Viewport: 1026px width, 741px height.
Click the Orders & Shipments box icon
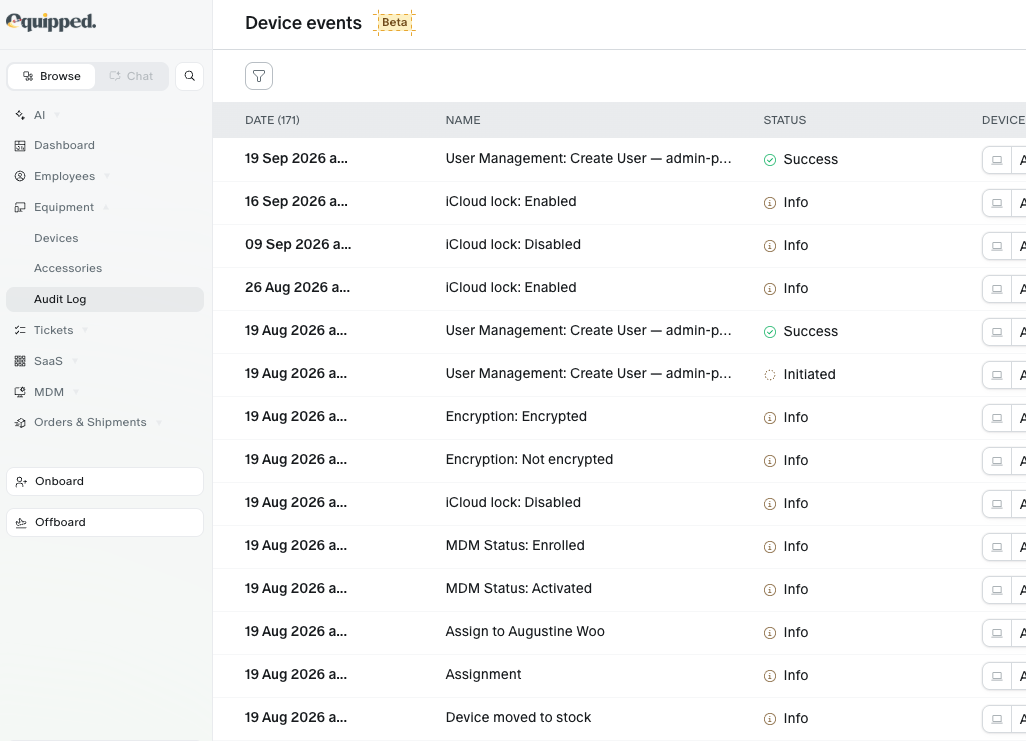pos(20,423)
